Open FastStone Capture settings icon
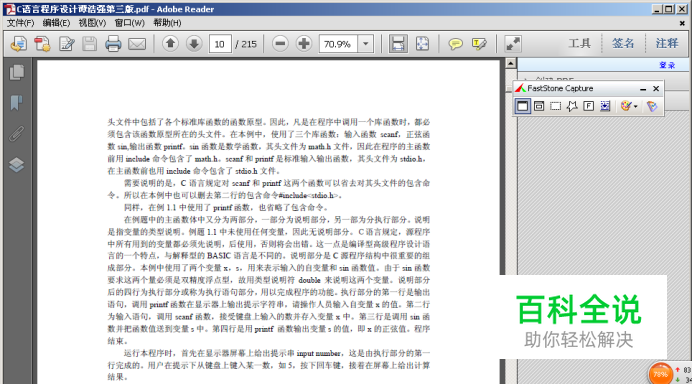 point(652,106)
